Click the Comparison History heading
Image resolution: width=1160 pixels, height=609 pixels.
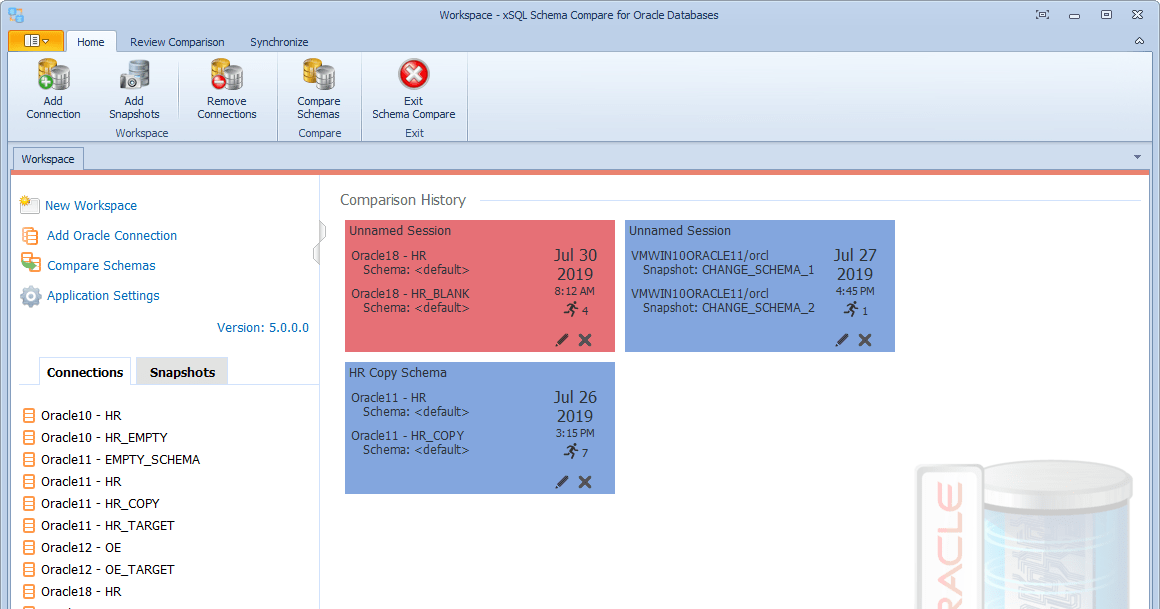point(402,200)
